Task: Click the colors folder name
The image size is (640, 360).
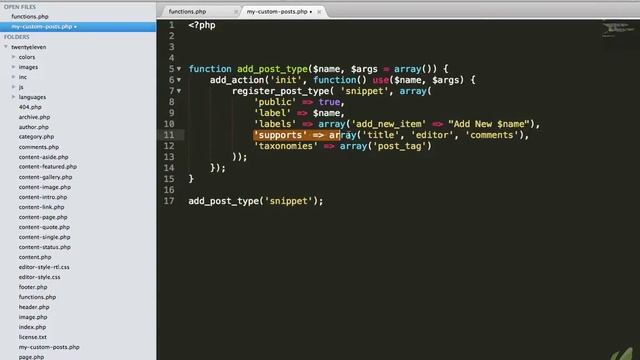Action: click(27, 57)
